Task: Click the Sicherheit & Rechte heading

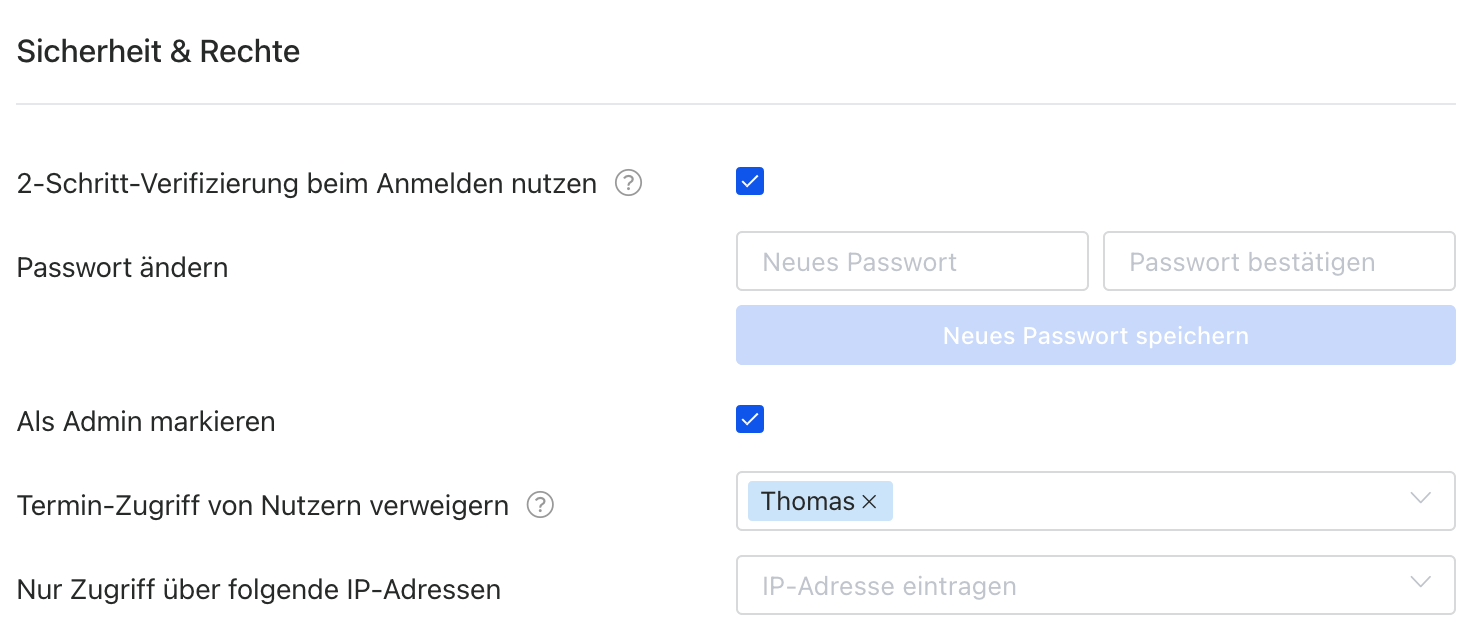Action: pos(159,52)
